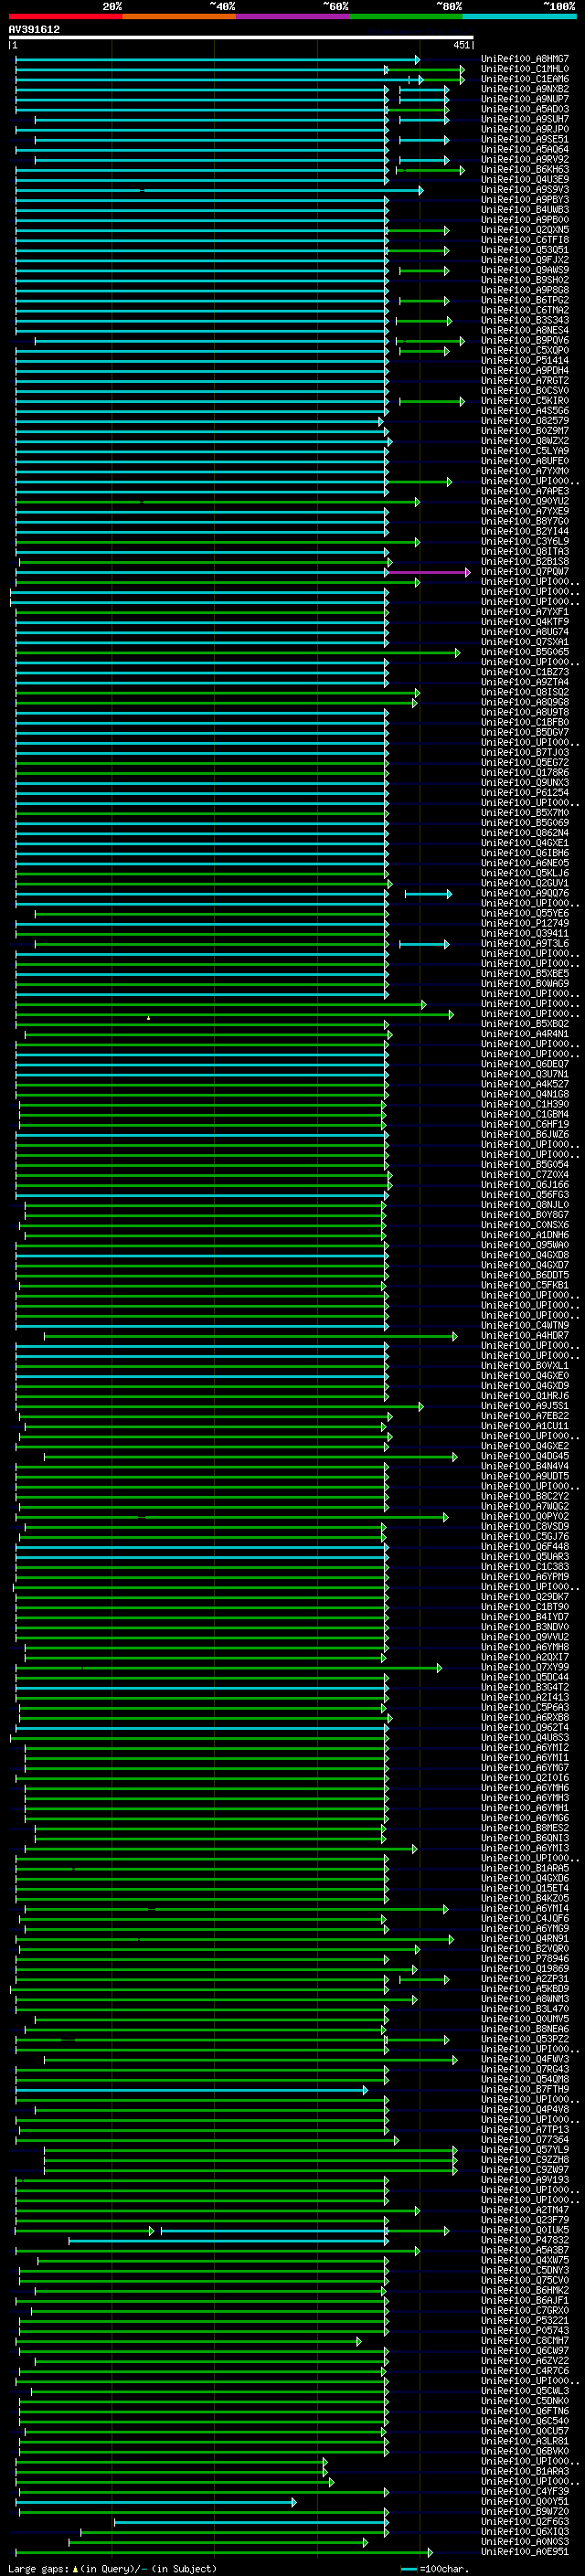585x2576 pixels.
Task: Select hit label UniRef100_Q0IUK5
Action: coord(525,2231)
